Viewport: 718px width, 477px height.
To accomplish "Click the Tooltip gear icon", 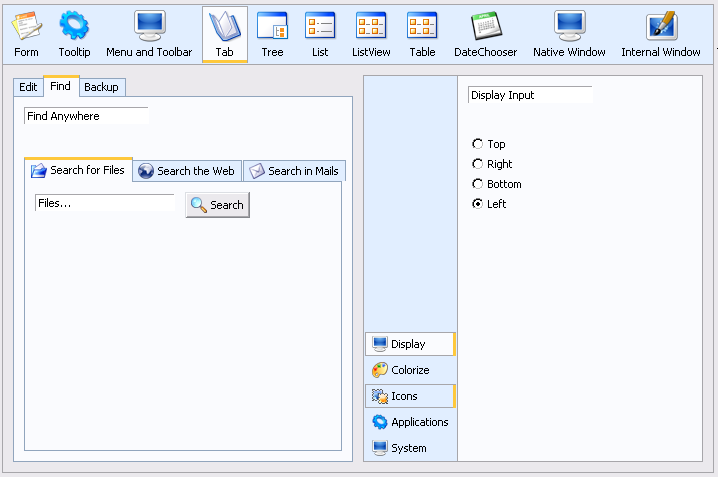I will click(74, 26).
